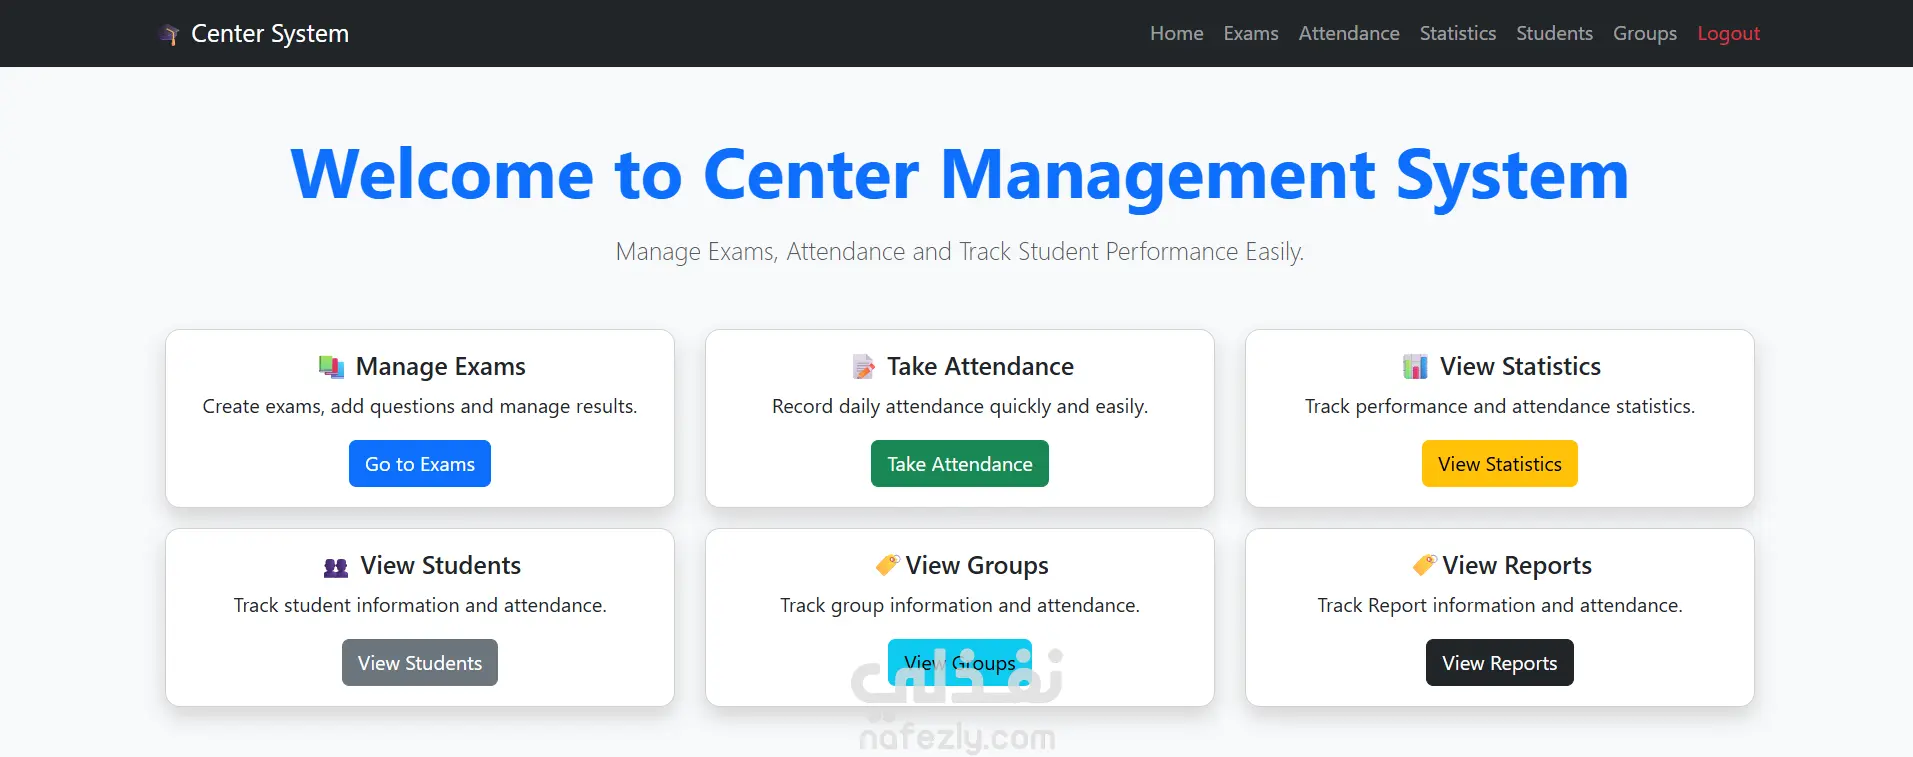Click the red Logout link
This screenshot has height=757, width=1913.
1728,34
